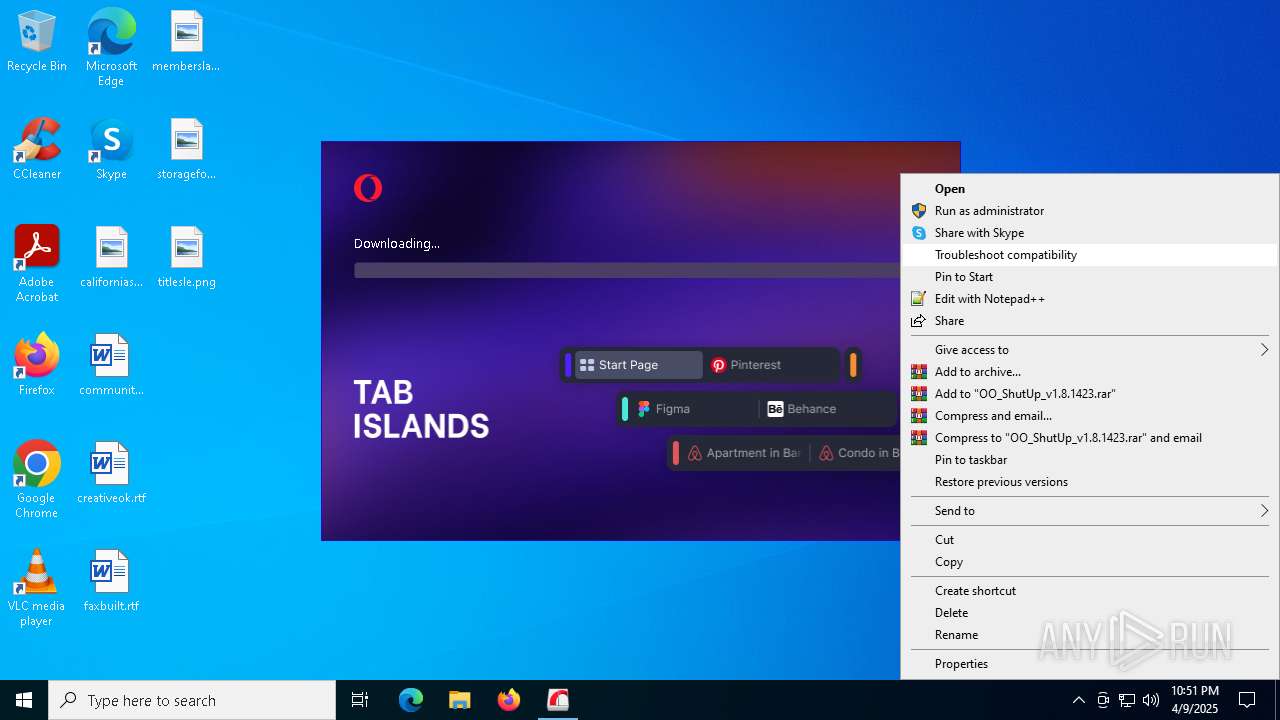Choose Cut in the context menu
The width and height of the screenshot is (1280, 720).
(1090, 540)
